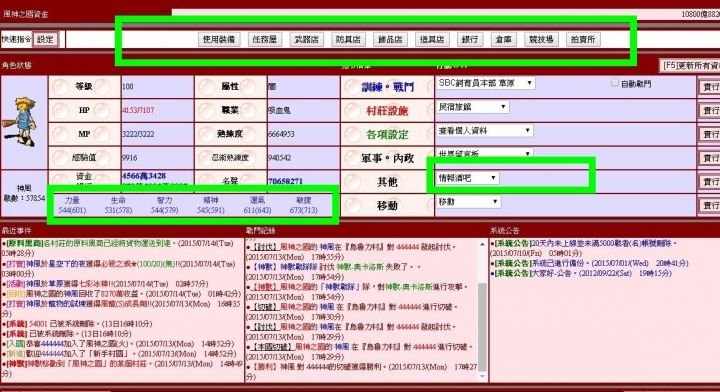Screen dimensions: 720x392
Task: Click the 敏捷 stat 673(713)
Action: [x=304, y=210]
